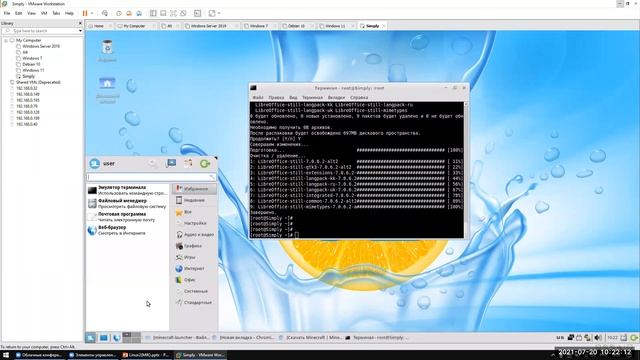
Task: Select the Офис category in the start menu
Action: point(194,280)
